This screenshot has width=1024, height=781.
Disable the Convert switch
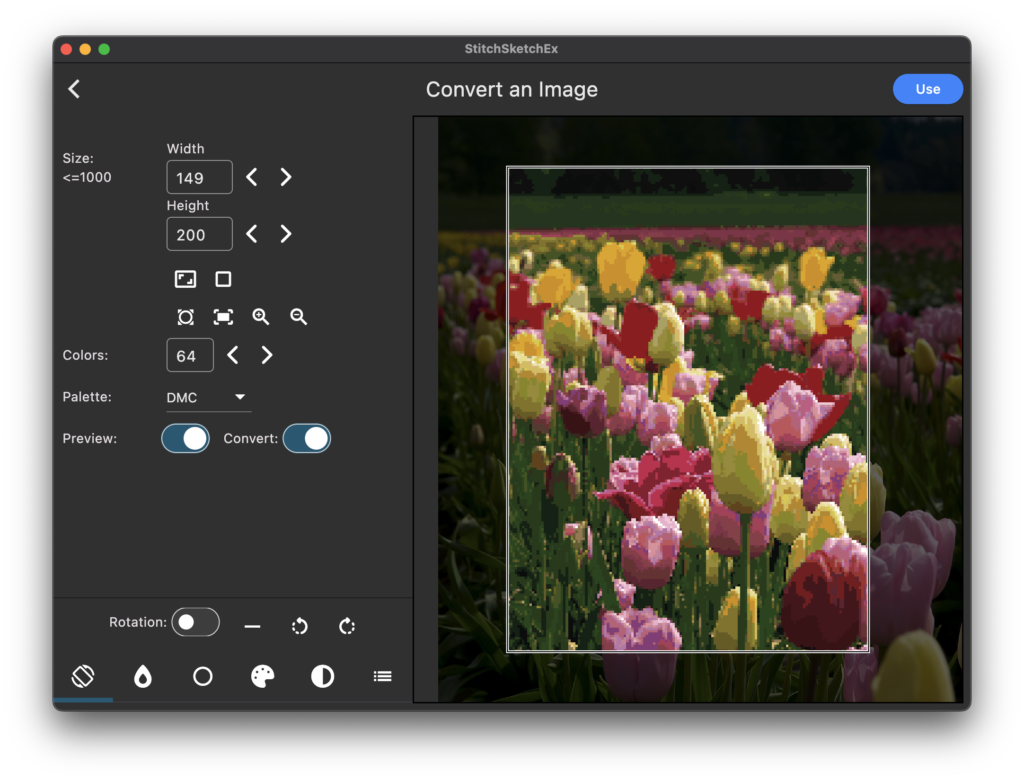click(307, 439)
